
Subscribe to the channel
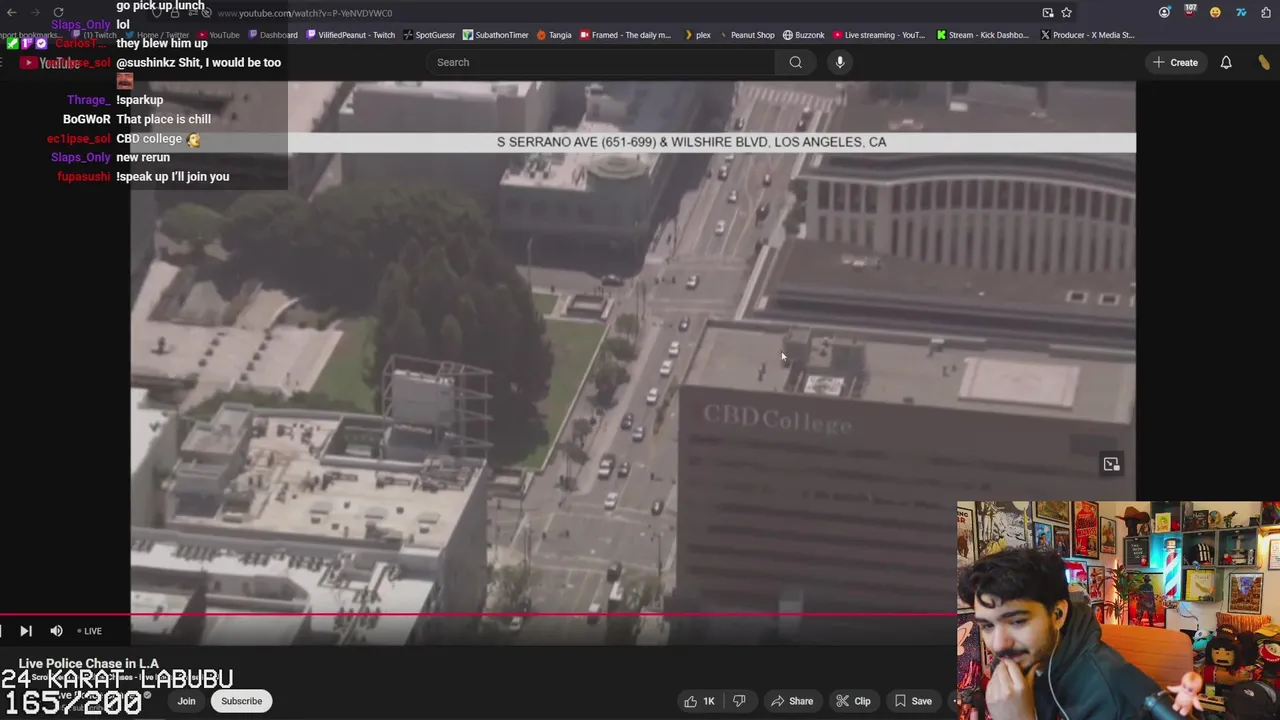[x=241, y=701]
